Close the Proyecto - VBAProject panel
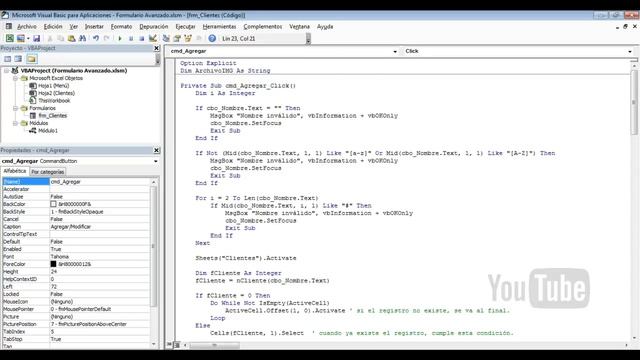 (x=156, y=48)
